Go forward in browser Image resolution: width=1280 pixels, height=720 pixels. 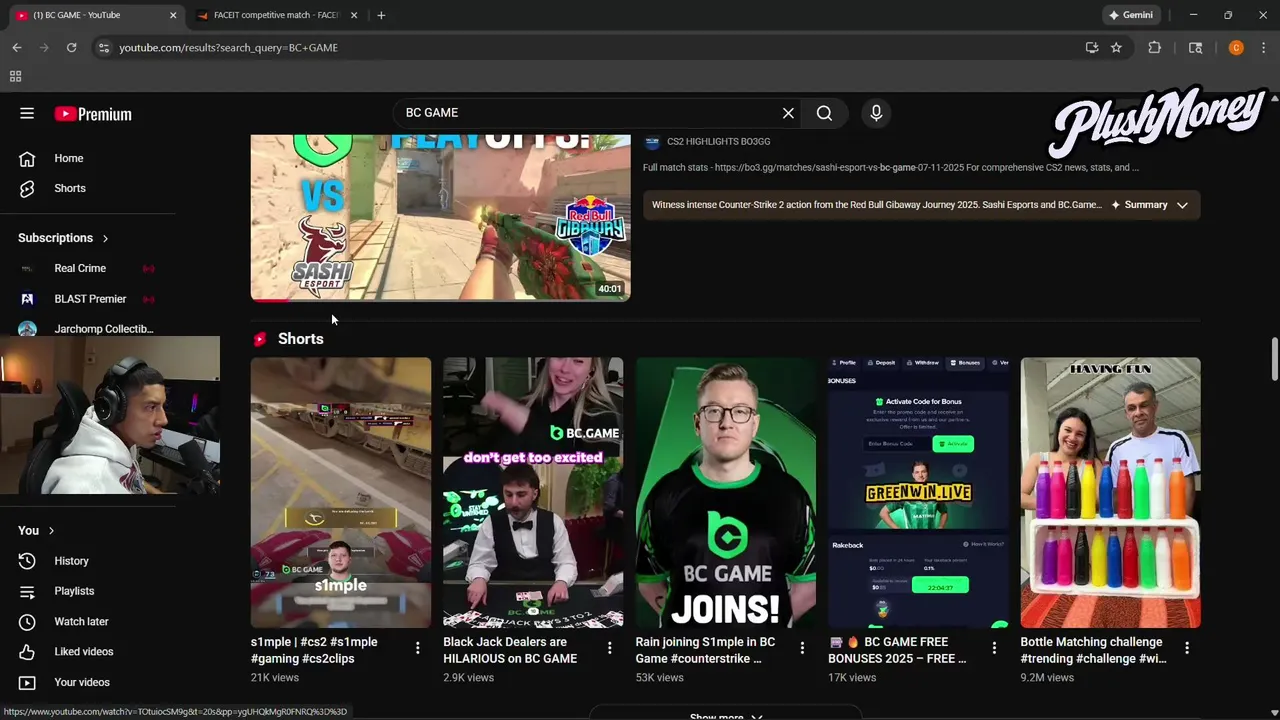coord(44,47)
